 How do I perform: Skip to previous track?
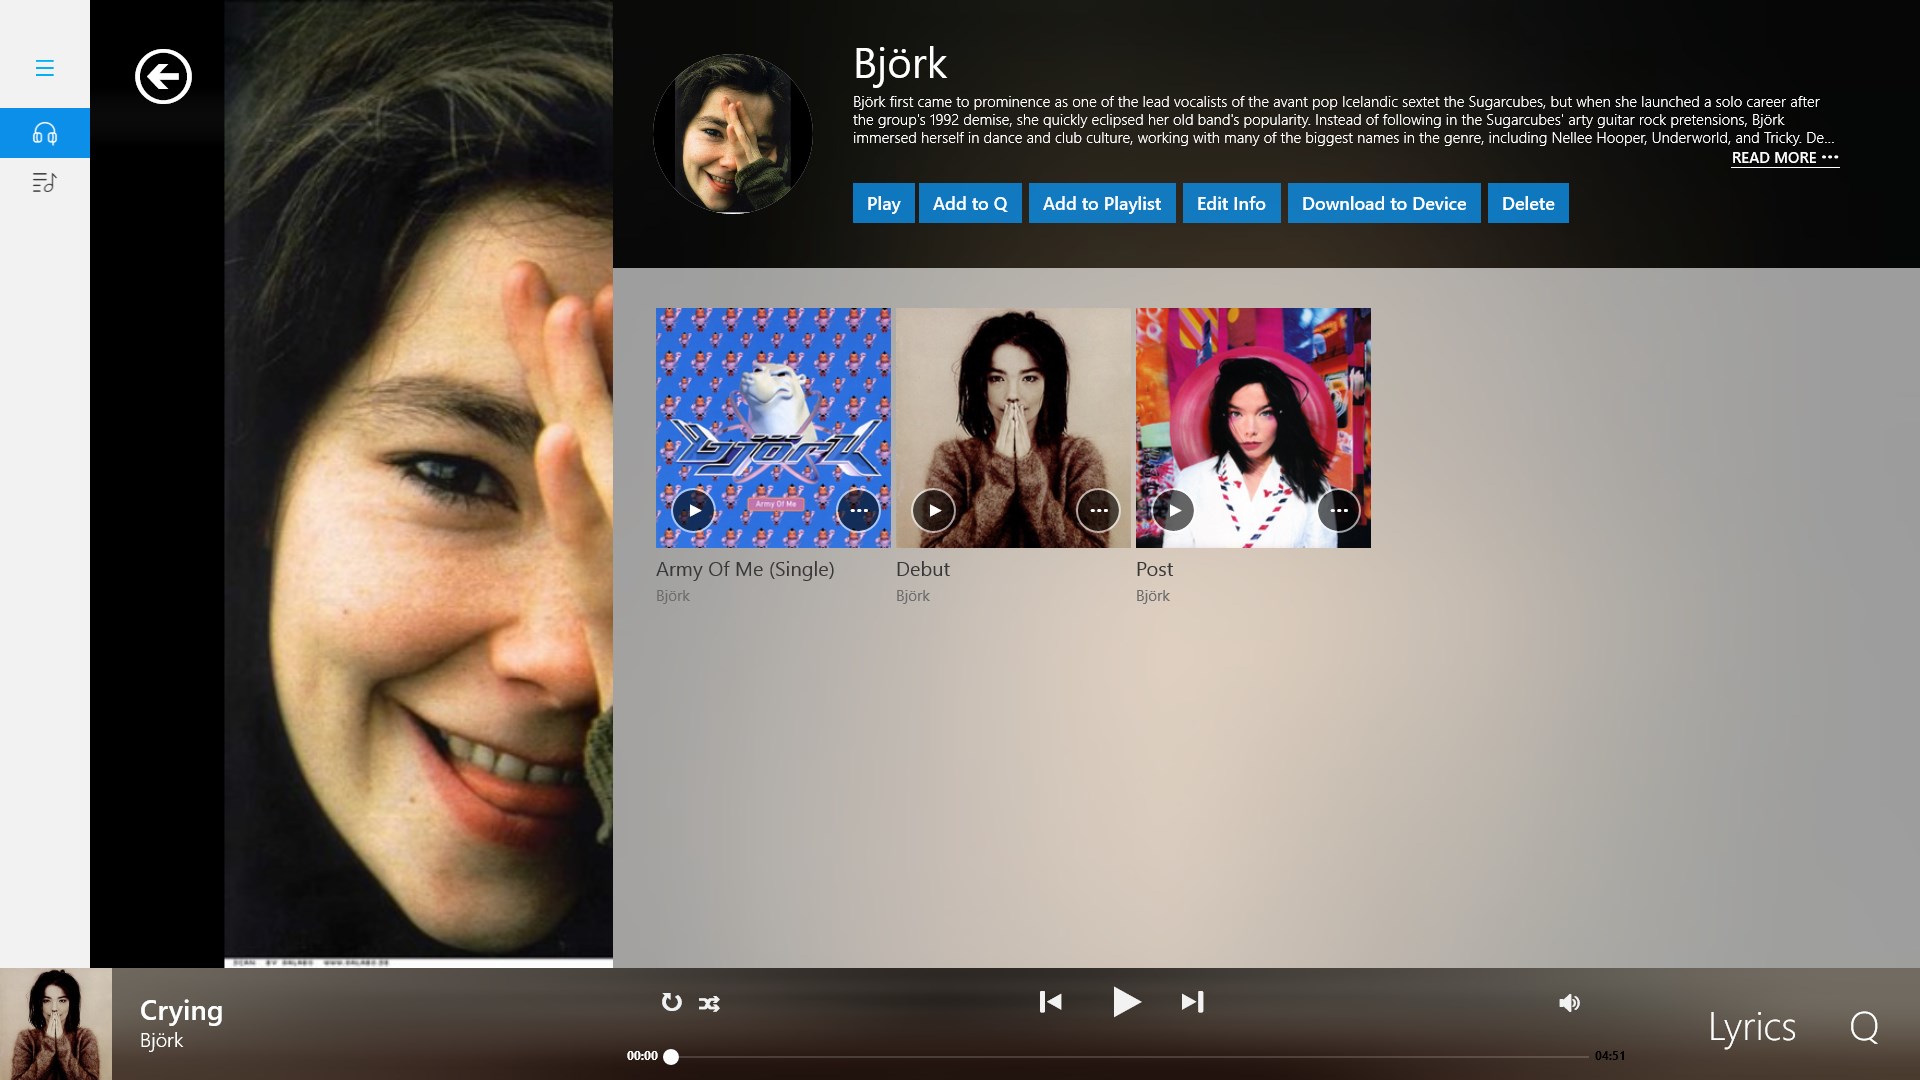coord(1050,1002)
